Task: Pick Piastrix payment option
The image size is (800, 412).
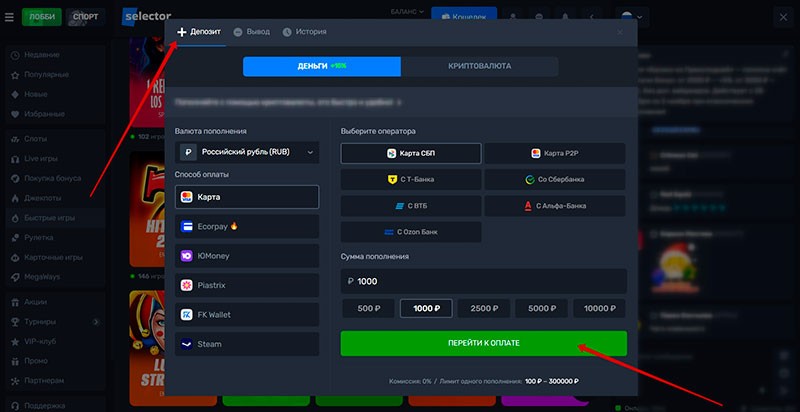Action: coord(246,285)
